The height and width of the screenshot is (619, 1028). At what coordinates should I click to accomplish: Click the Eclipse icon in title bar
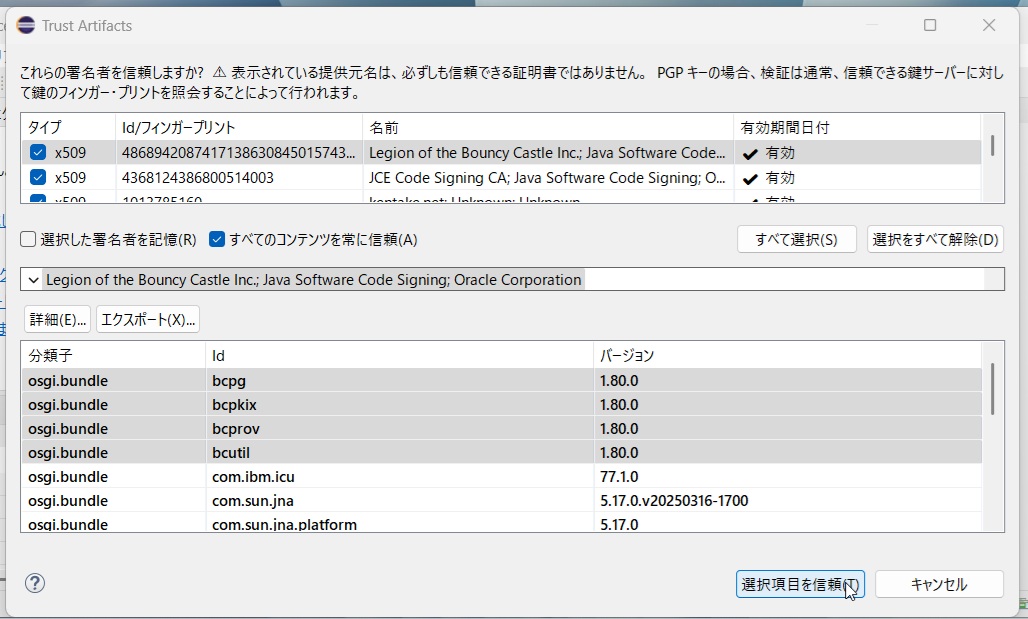click(x=26, y=25)
